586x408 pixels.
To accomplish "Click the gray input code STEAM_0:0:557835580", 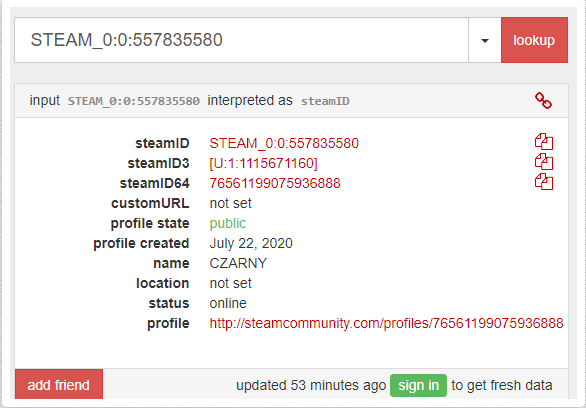I will click(x=134, y=101).
